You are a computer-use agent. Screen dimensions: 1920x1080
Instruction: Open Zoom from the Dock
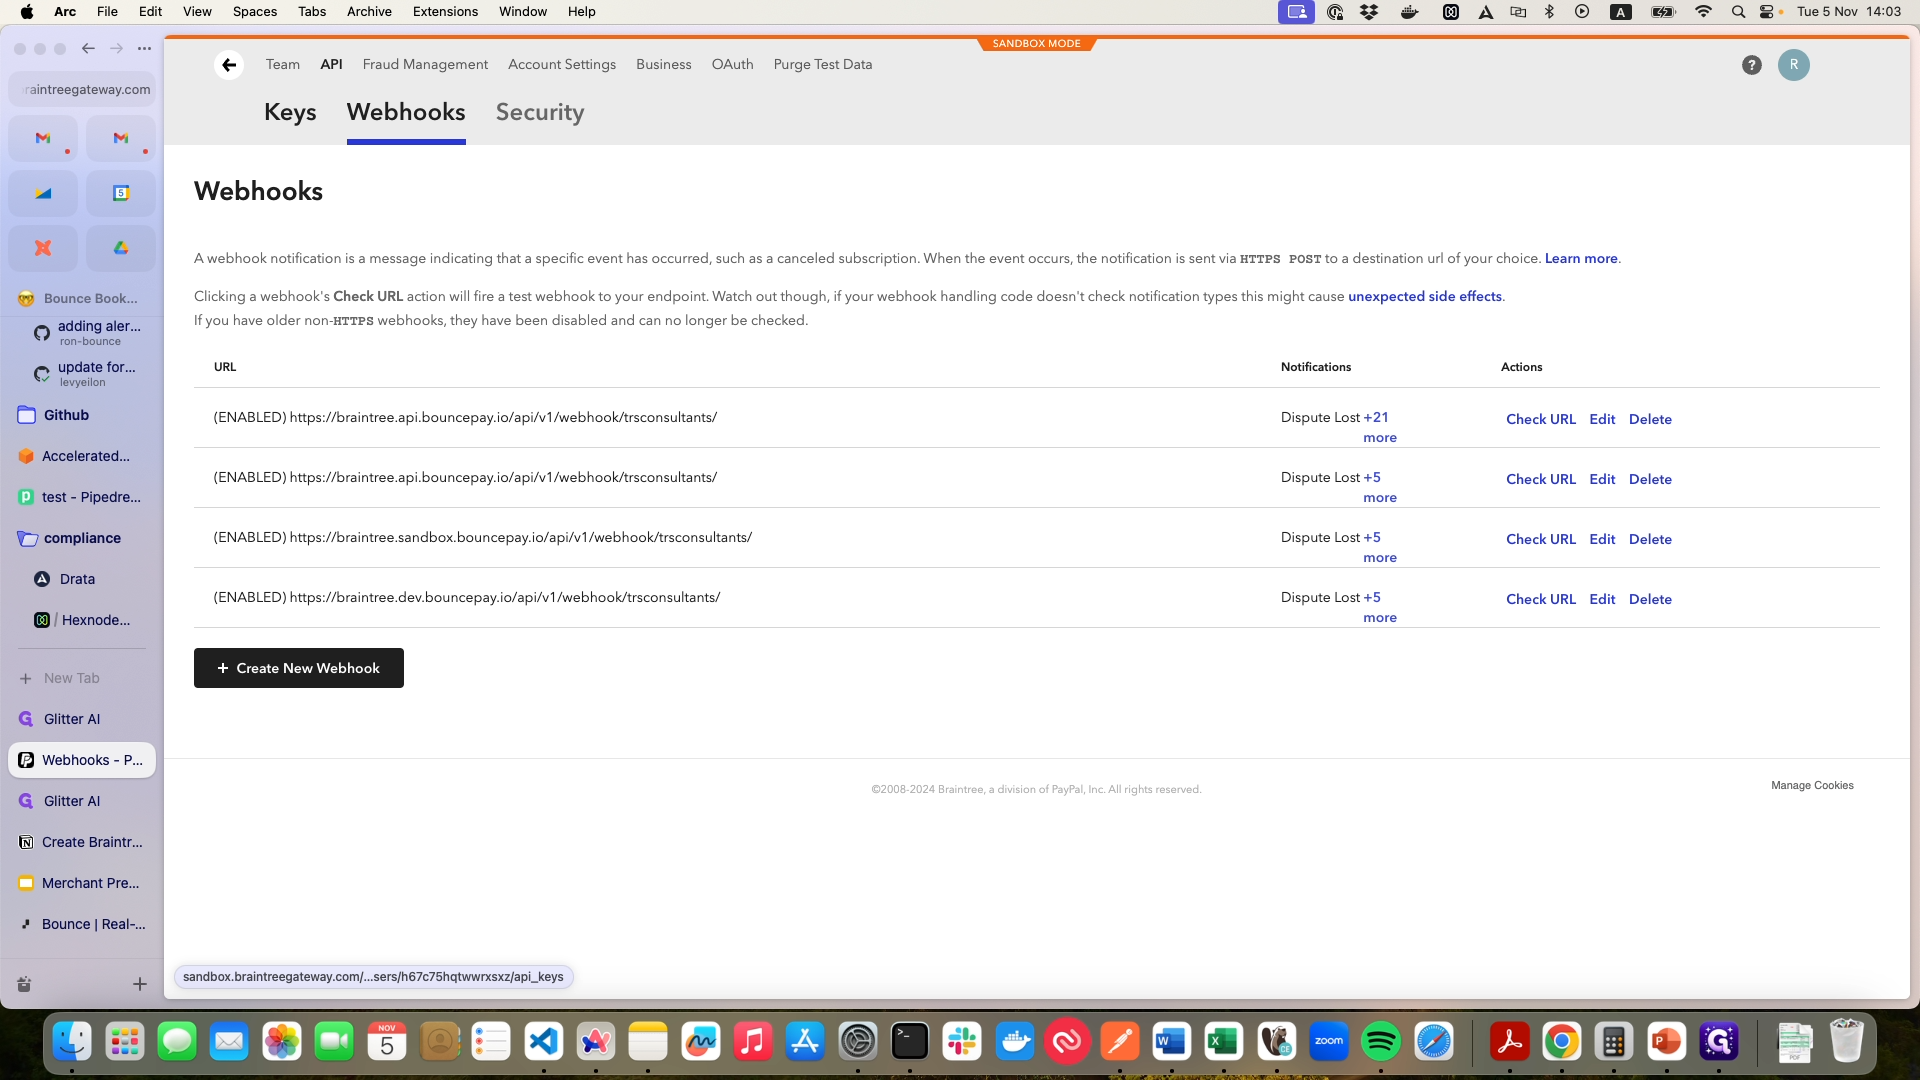(1329, 1042)
